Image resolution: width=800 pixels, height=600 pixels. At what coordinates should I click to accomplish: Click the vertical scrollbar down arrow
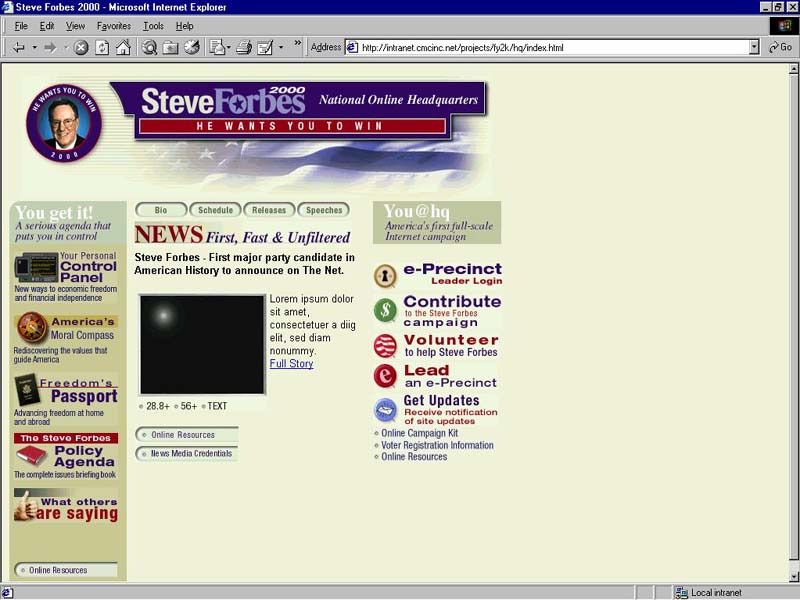[x=793, y=577]
